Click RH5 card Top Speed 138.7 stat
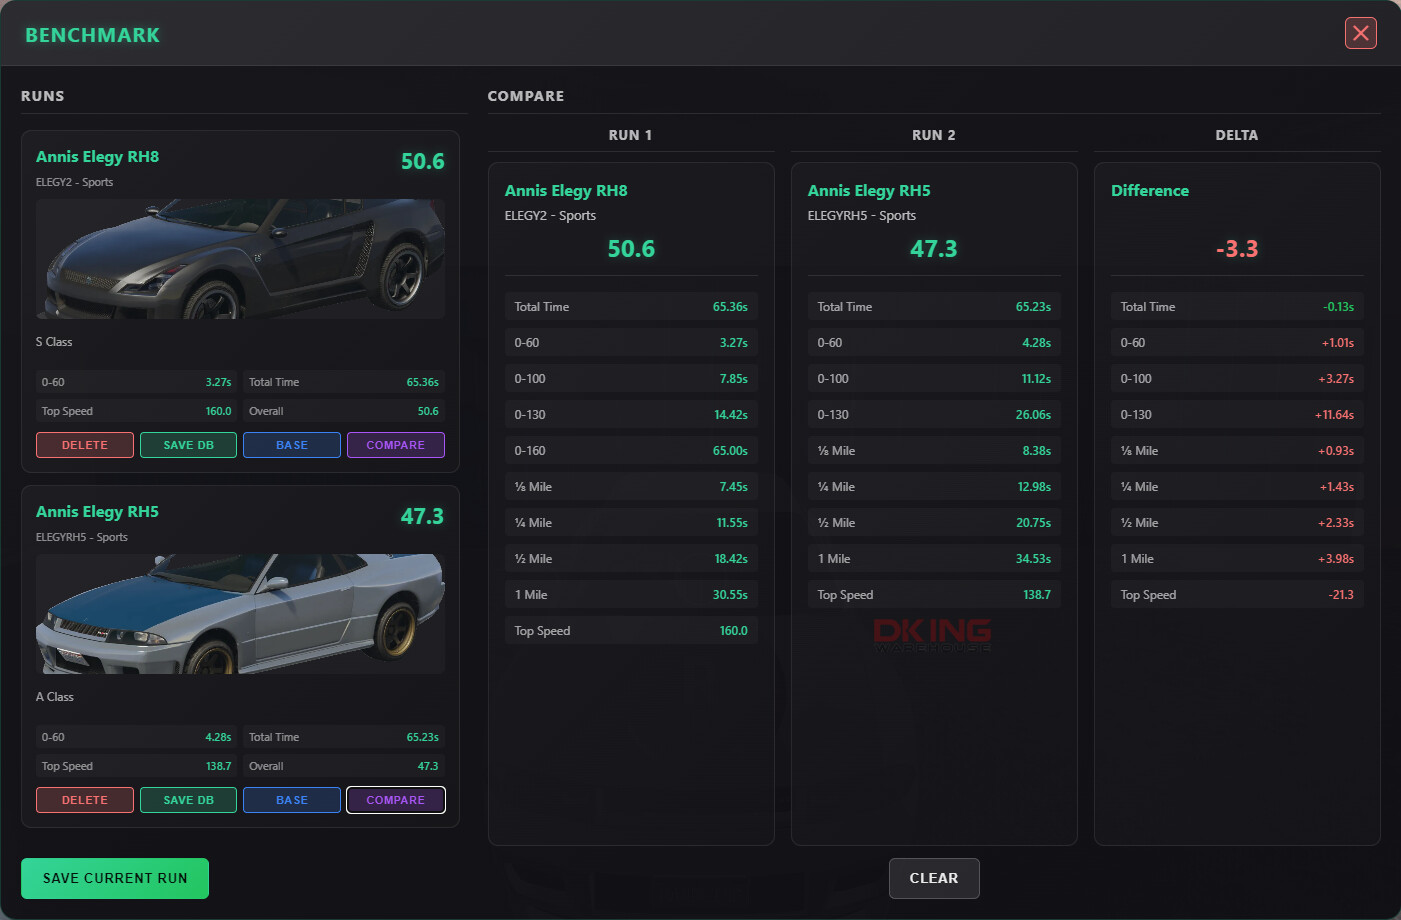 pyautogui.click(x=136, y=766)
